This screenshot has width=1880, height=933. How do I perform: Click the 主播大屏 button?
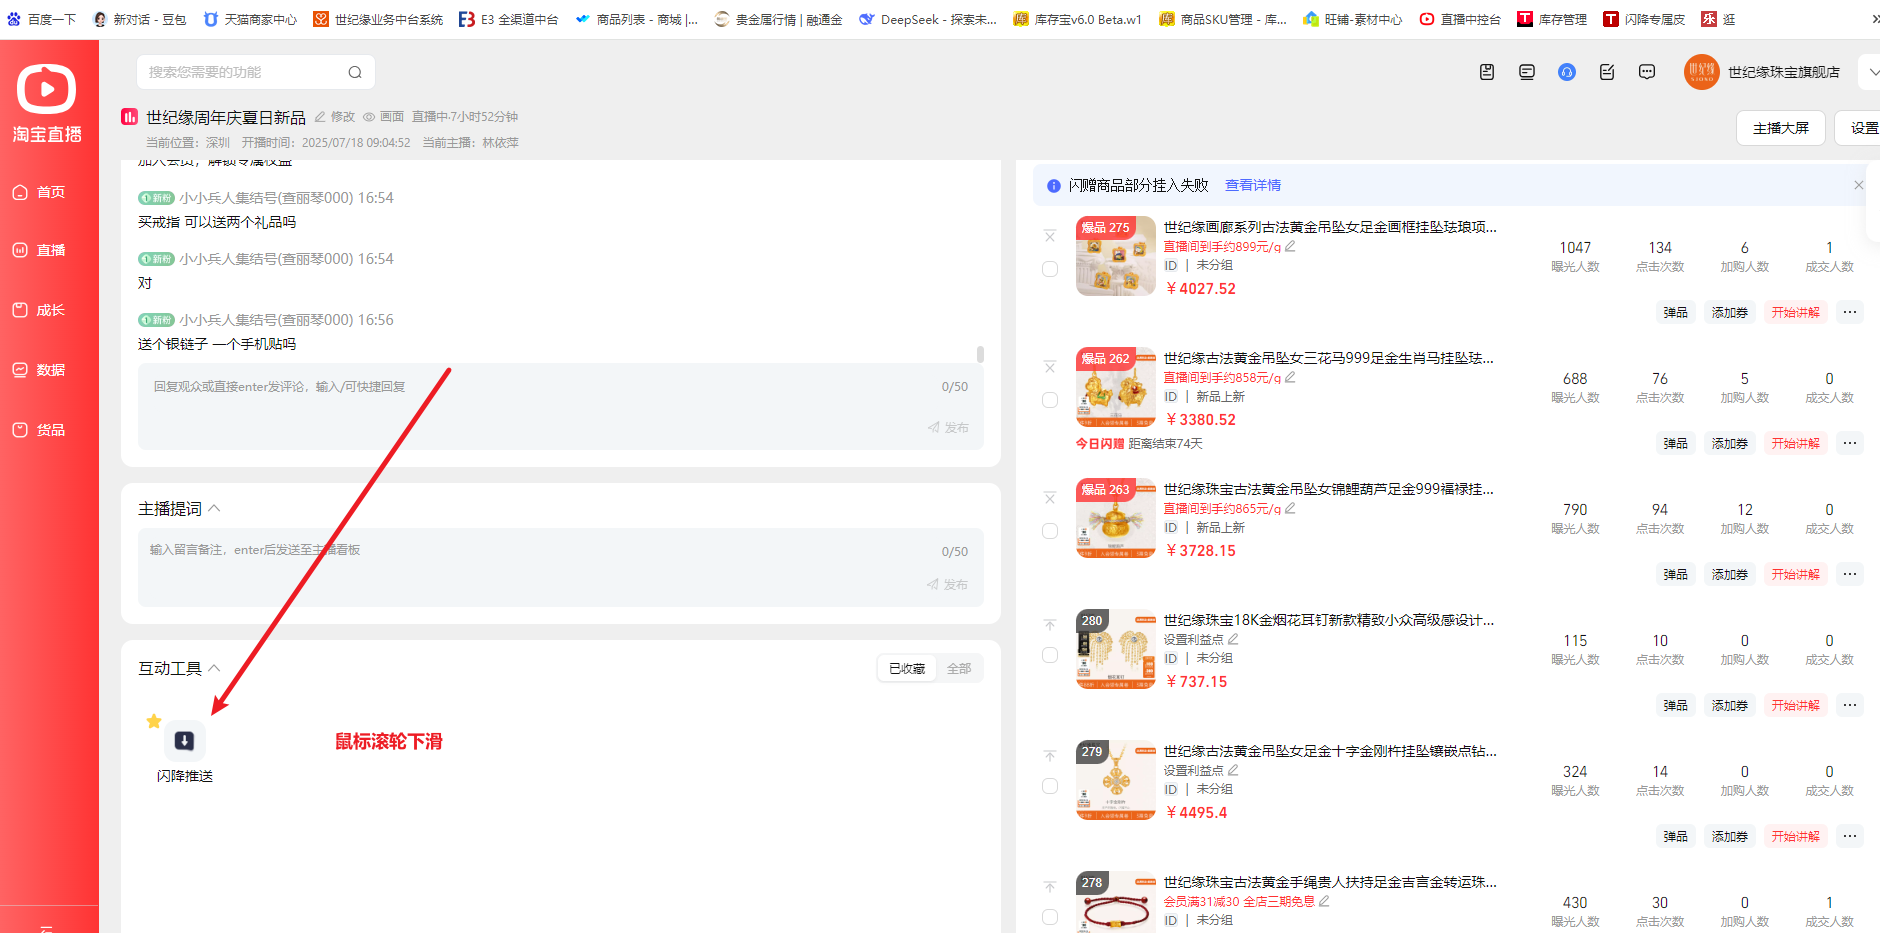[1780, 128]
